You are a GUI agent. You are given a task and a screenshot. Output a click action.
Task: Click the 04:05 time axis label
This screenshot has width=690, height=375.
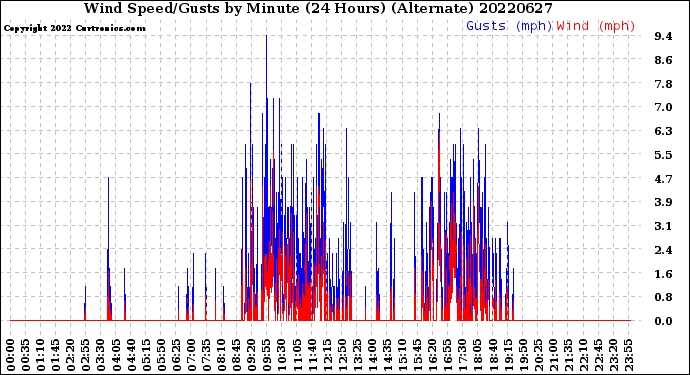pos(116,355)
